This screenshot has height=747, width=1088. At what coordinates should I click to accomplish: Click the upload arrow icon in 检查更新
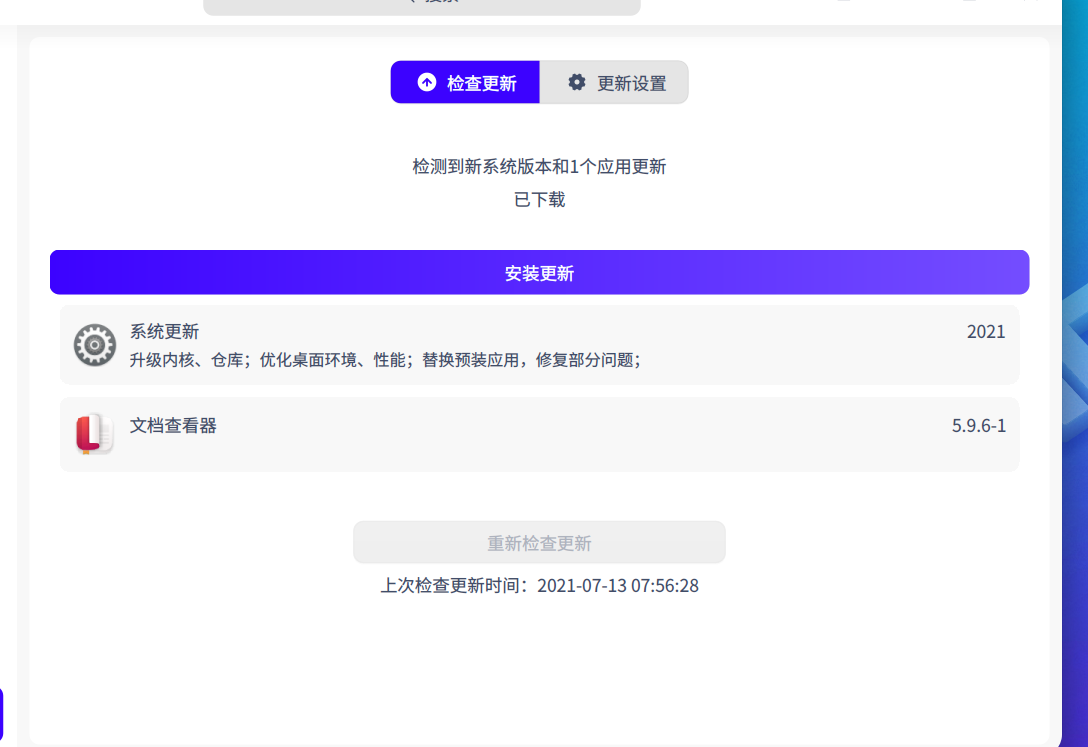427,83
